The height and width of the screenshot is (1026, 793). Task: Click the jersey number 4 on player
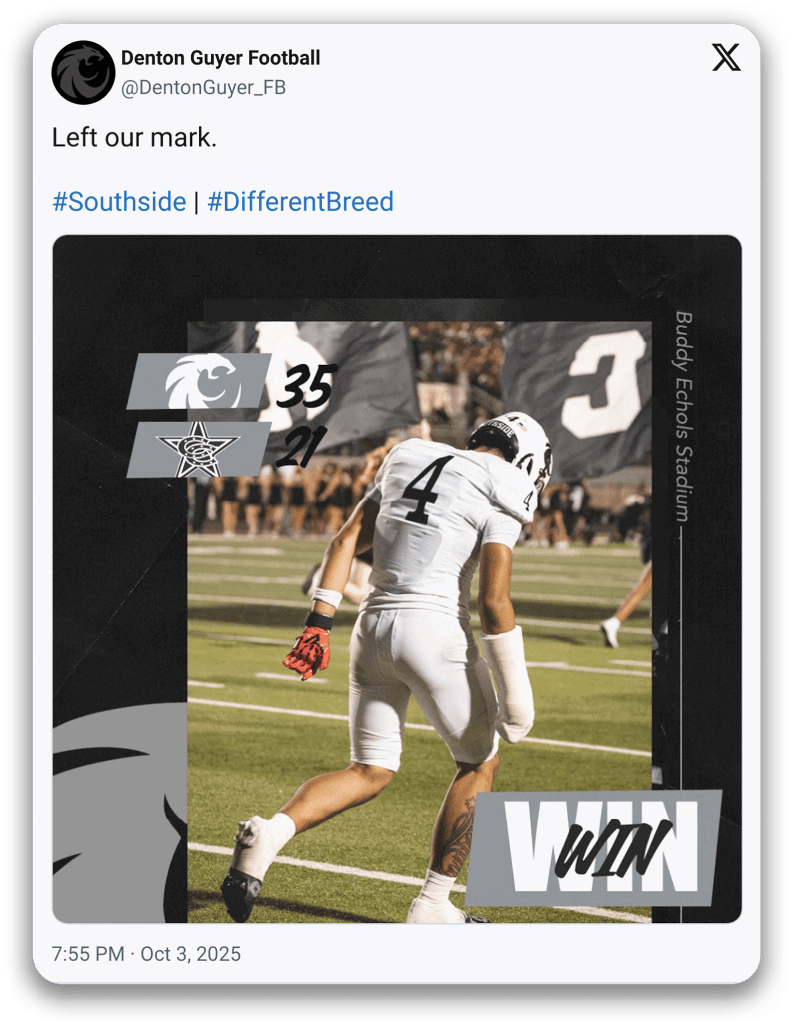[x=427, y=491]
